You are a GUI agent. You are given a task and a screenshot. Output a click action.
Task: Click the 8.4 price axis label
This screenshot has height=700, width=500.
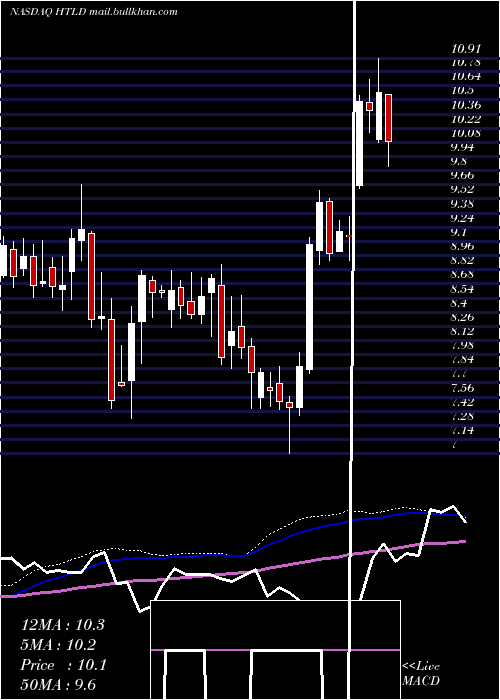click(459, 303)
